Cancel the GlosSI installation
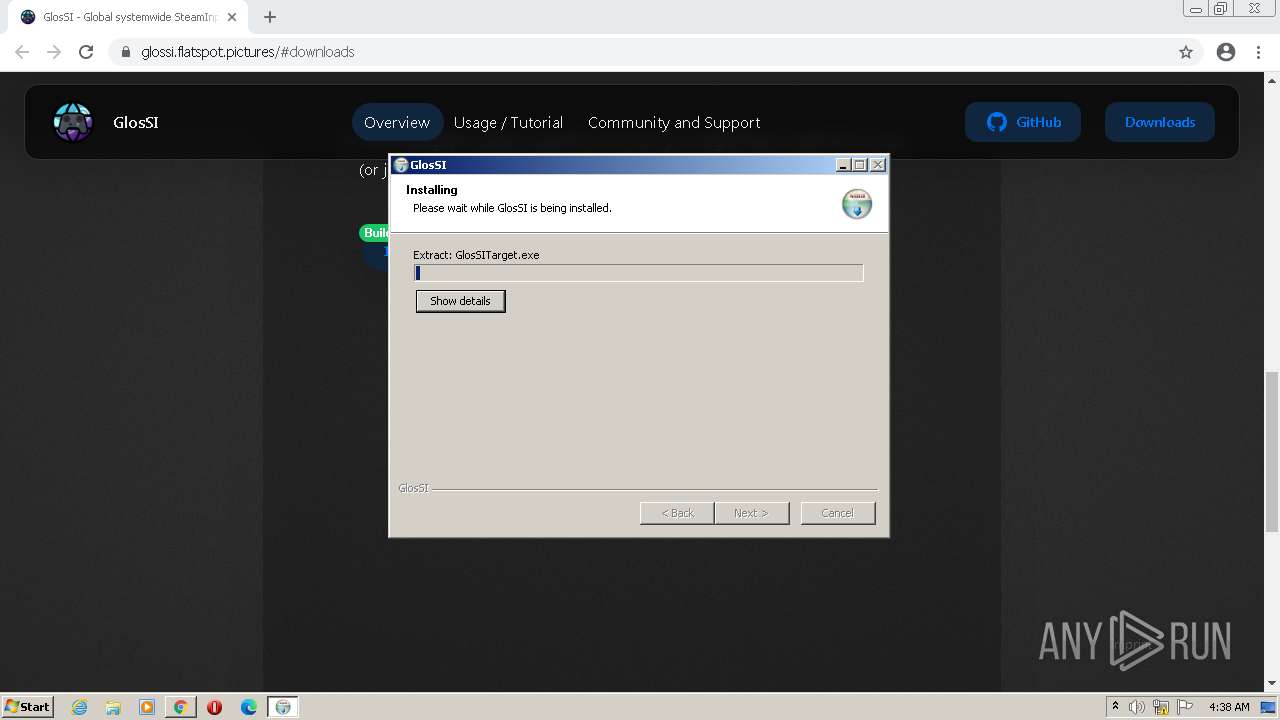The width and height of the screenshot is (1280, 720). coord(838,513)
